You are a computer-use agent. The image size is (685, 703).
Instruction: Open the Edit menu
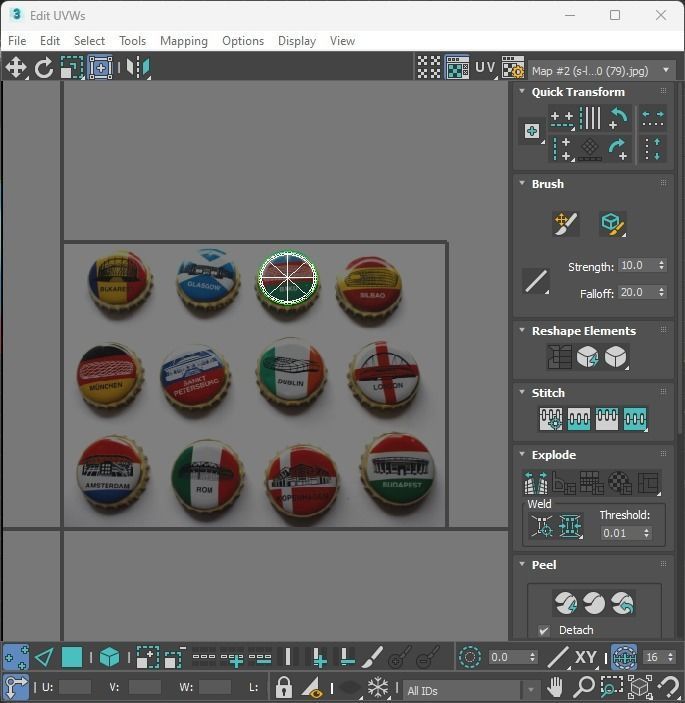click(x=50, y=41)
